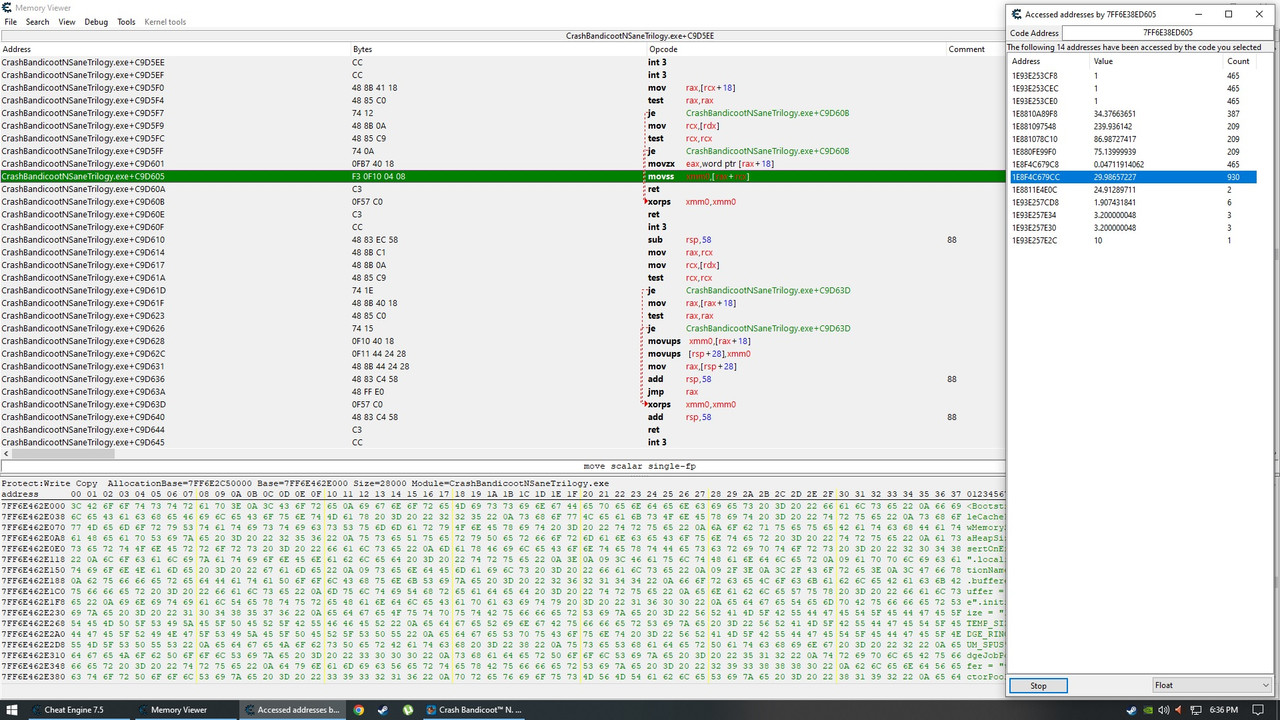The image size is (1280, 720).
Task: Click the red arrow tray icon
Action: 1179,710
